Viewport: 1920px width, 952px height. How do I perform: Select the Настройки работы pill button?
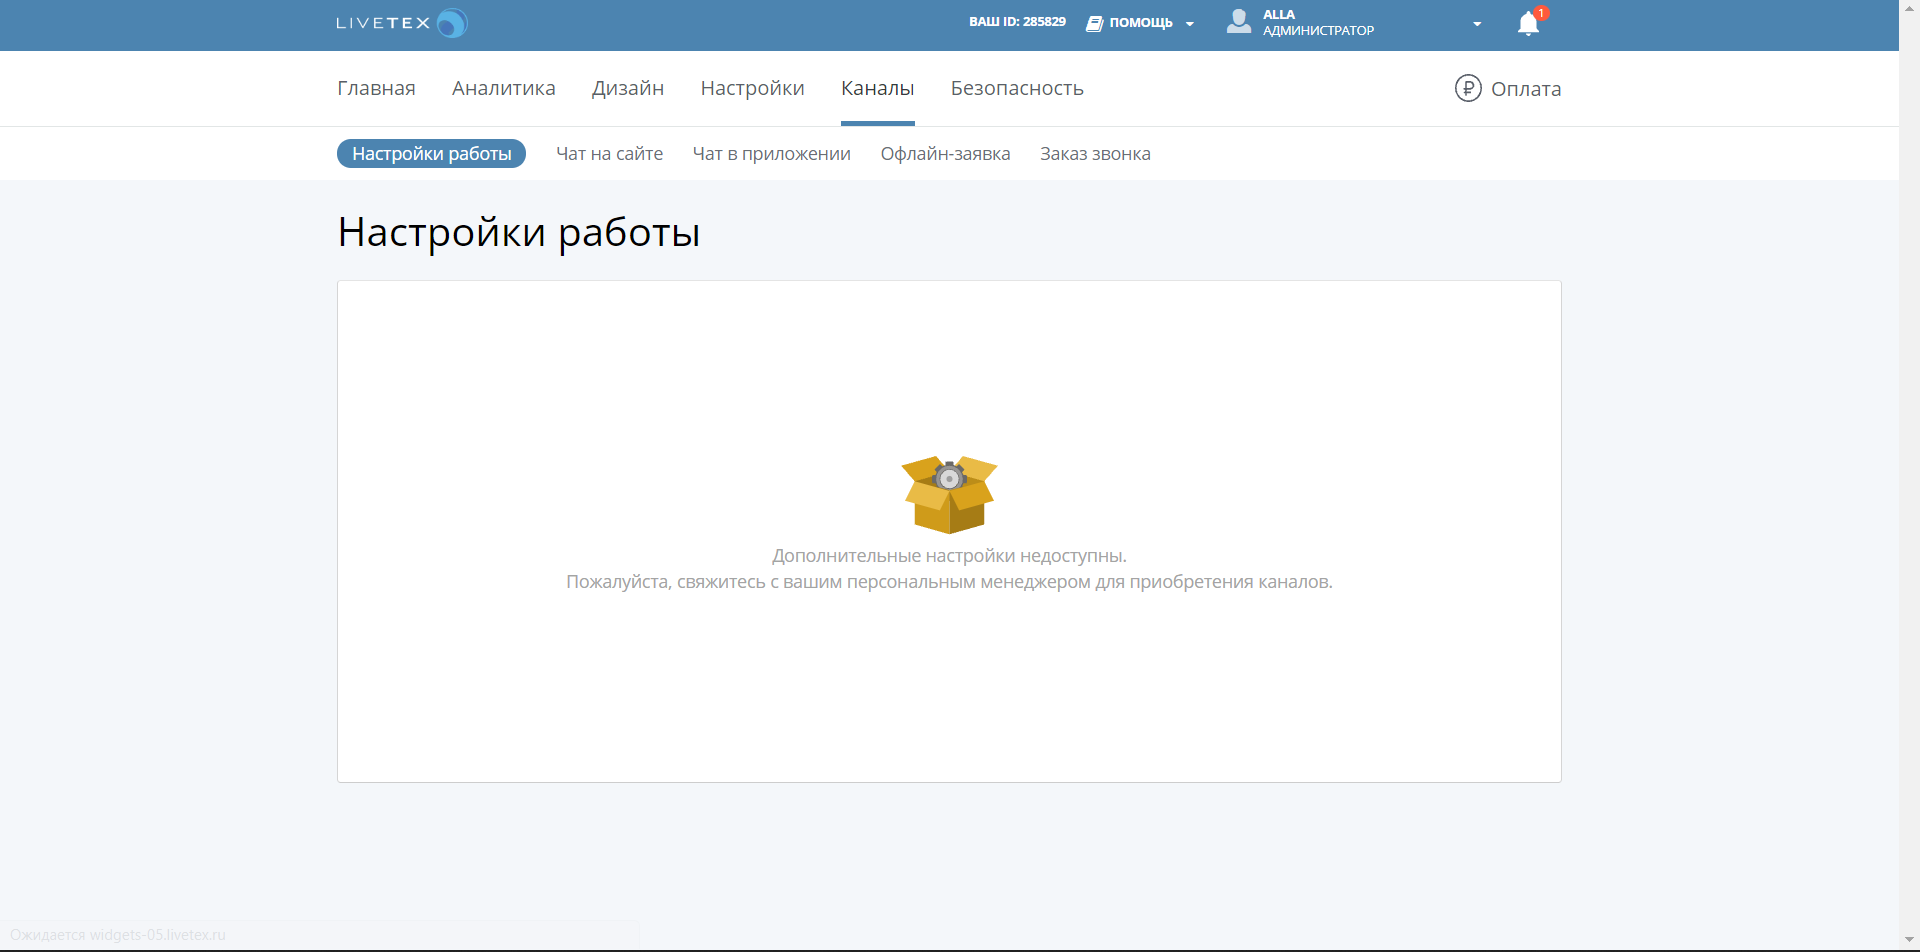tap(432, 154)
